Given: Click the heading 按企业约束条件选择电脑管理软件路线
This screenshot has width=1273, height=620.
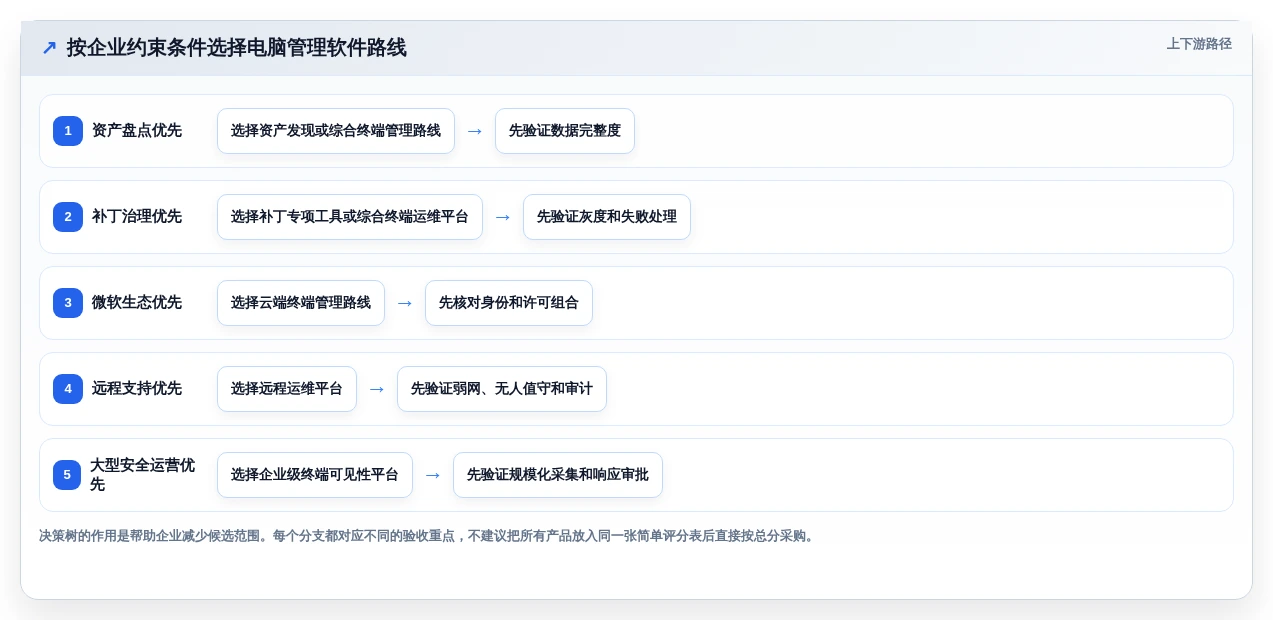Looking at the screenshot, I should 237,48.
